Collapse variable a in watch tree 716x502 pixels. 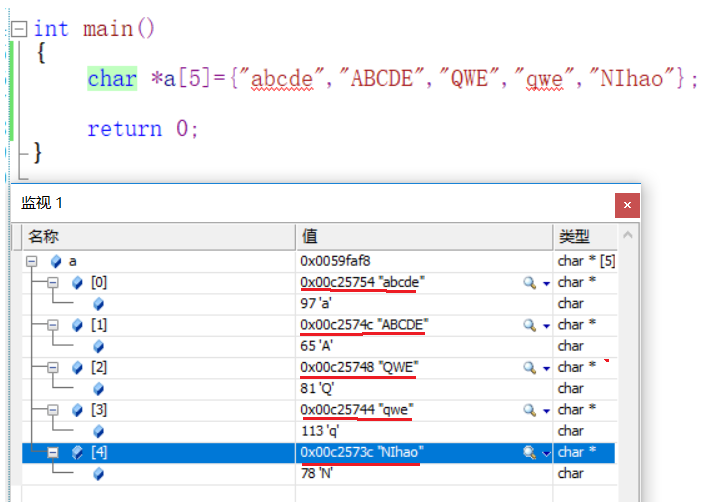[32, 261]
